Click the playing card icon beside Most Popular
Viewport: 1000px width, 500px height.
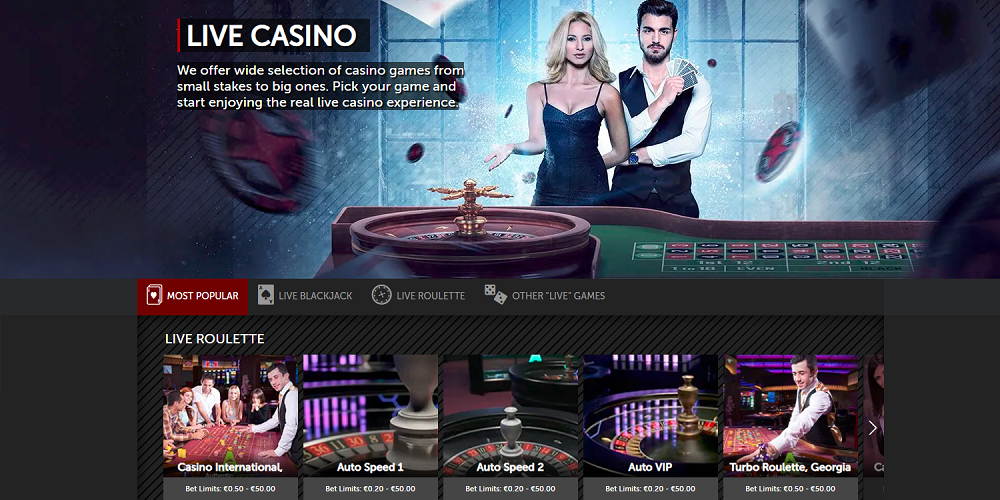coord(154,295)
